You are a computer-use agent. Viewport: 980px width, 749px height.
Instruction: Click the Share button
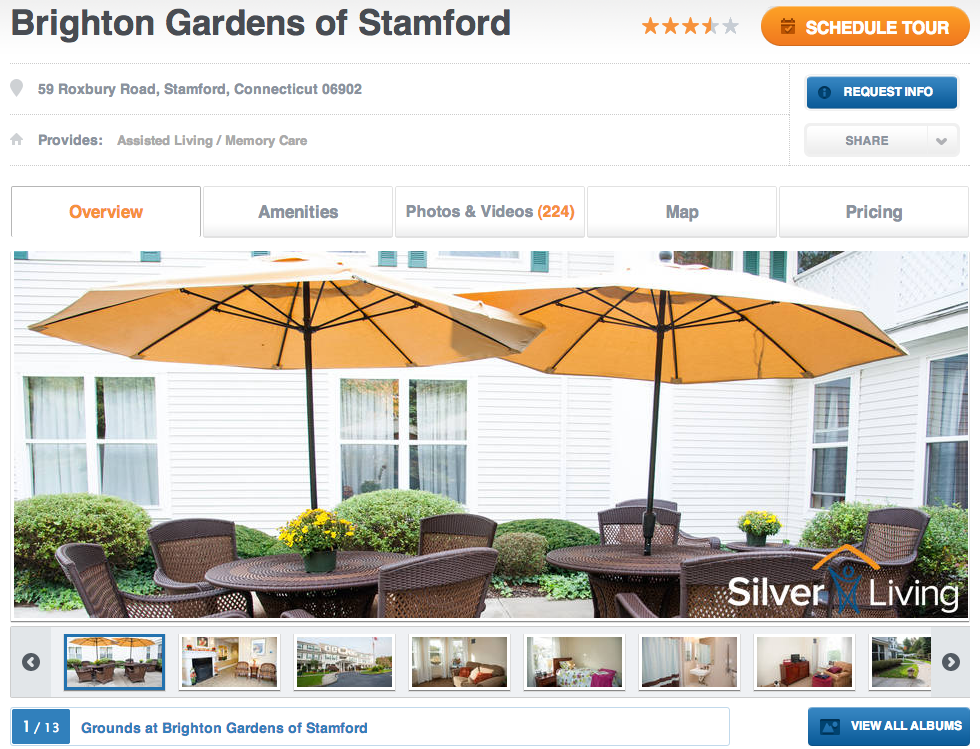[866, 141]
